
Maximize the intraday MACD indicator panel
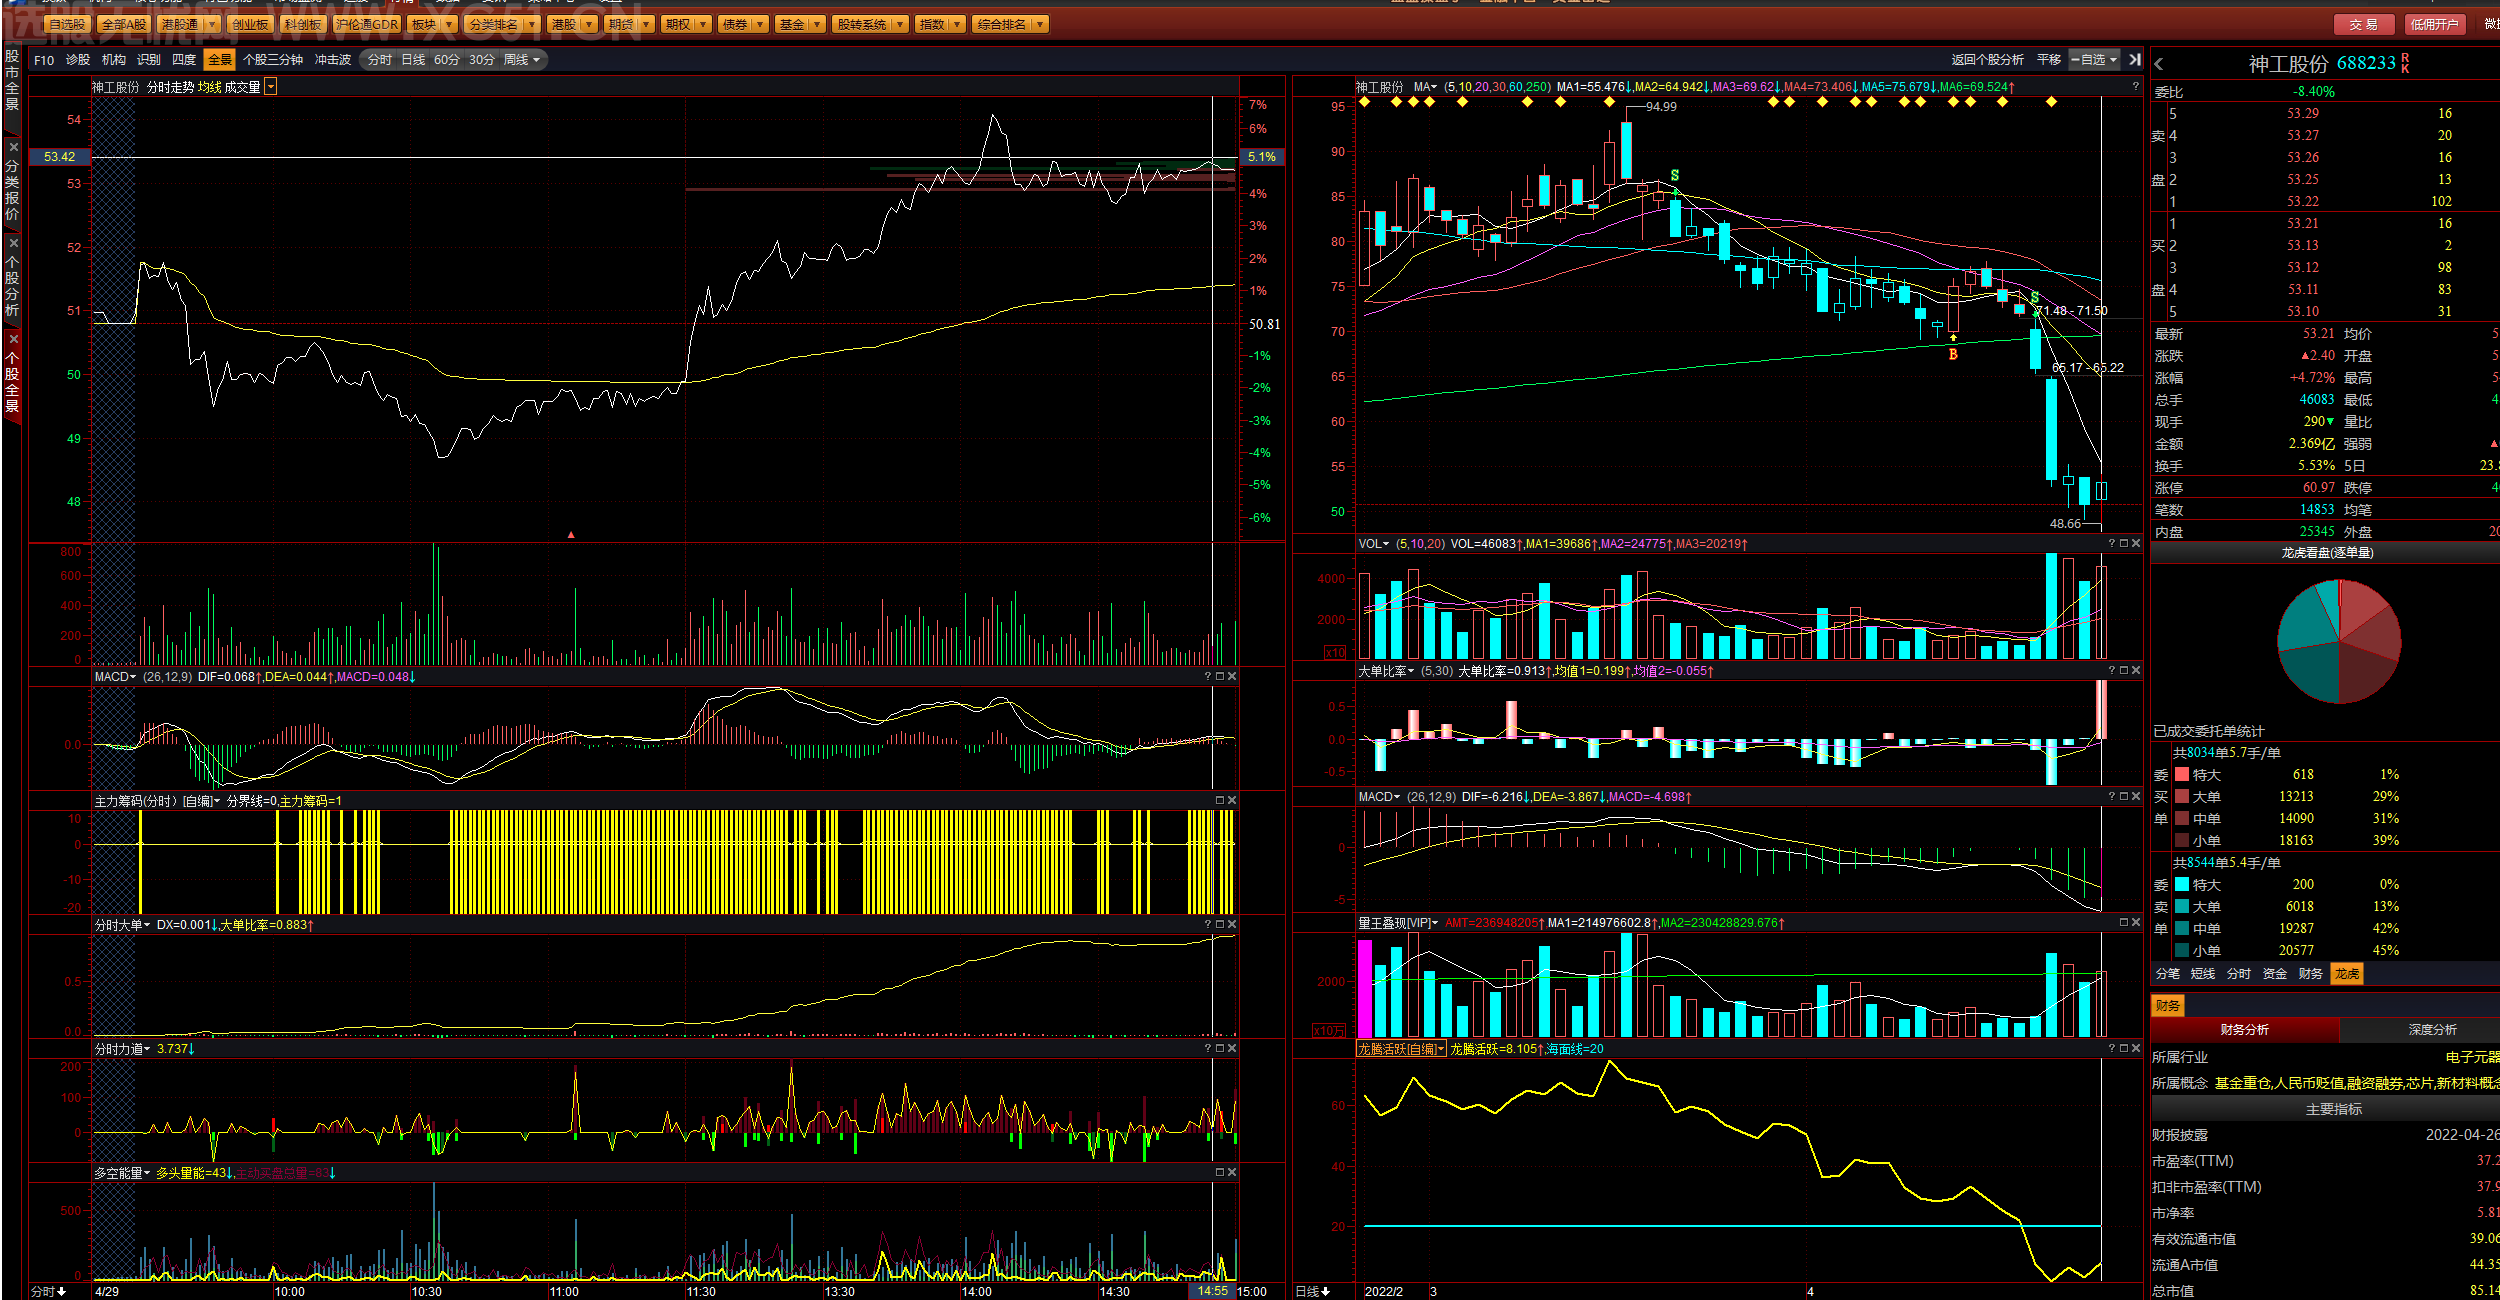1220,677
